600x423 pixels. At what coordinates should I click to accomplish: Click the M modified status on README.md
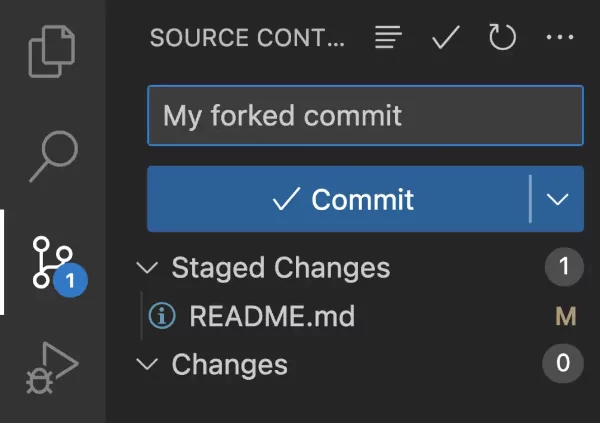(566, 317)
